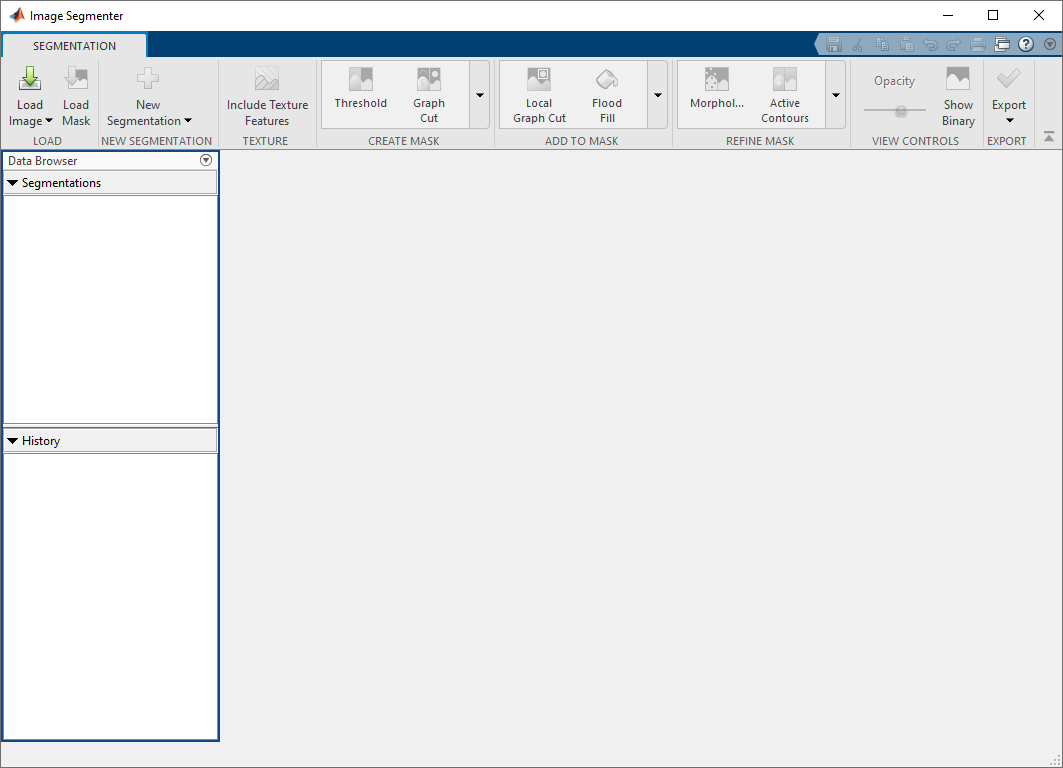Minimize the Image Segmenter window

[x=948, y=15]
